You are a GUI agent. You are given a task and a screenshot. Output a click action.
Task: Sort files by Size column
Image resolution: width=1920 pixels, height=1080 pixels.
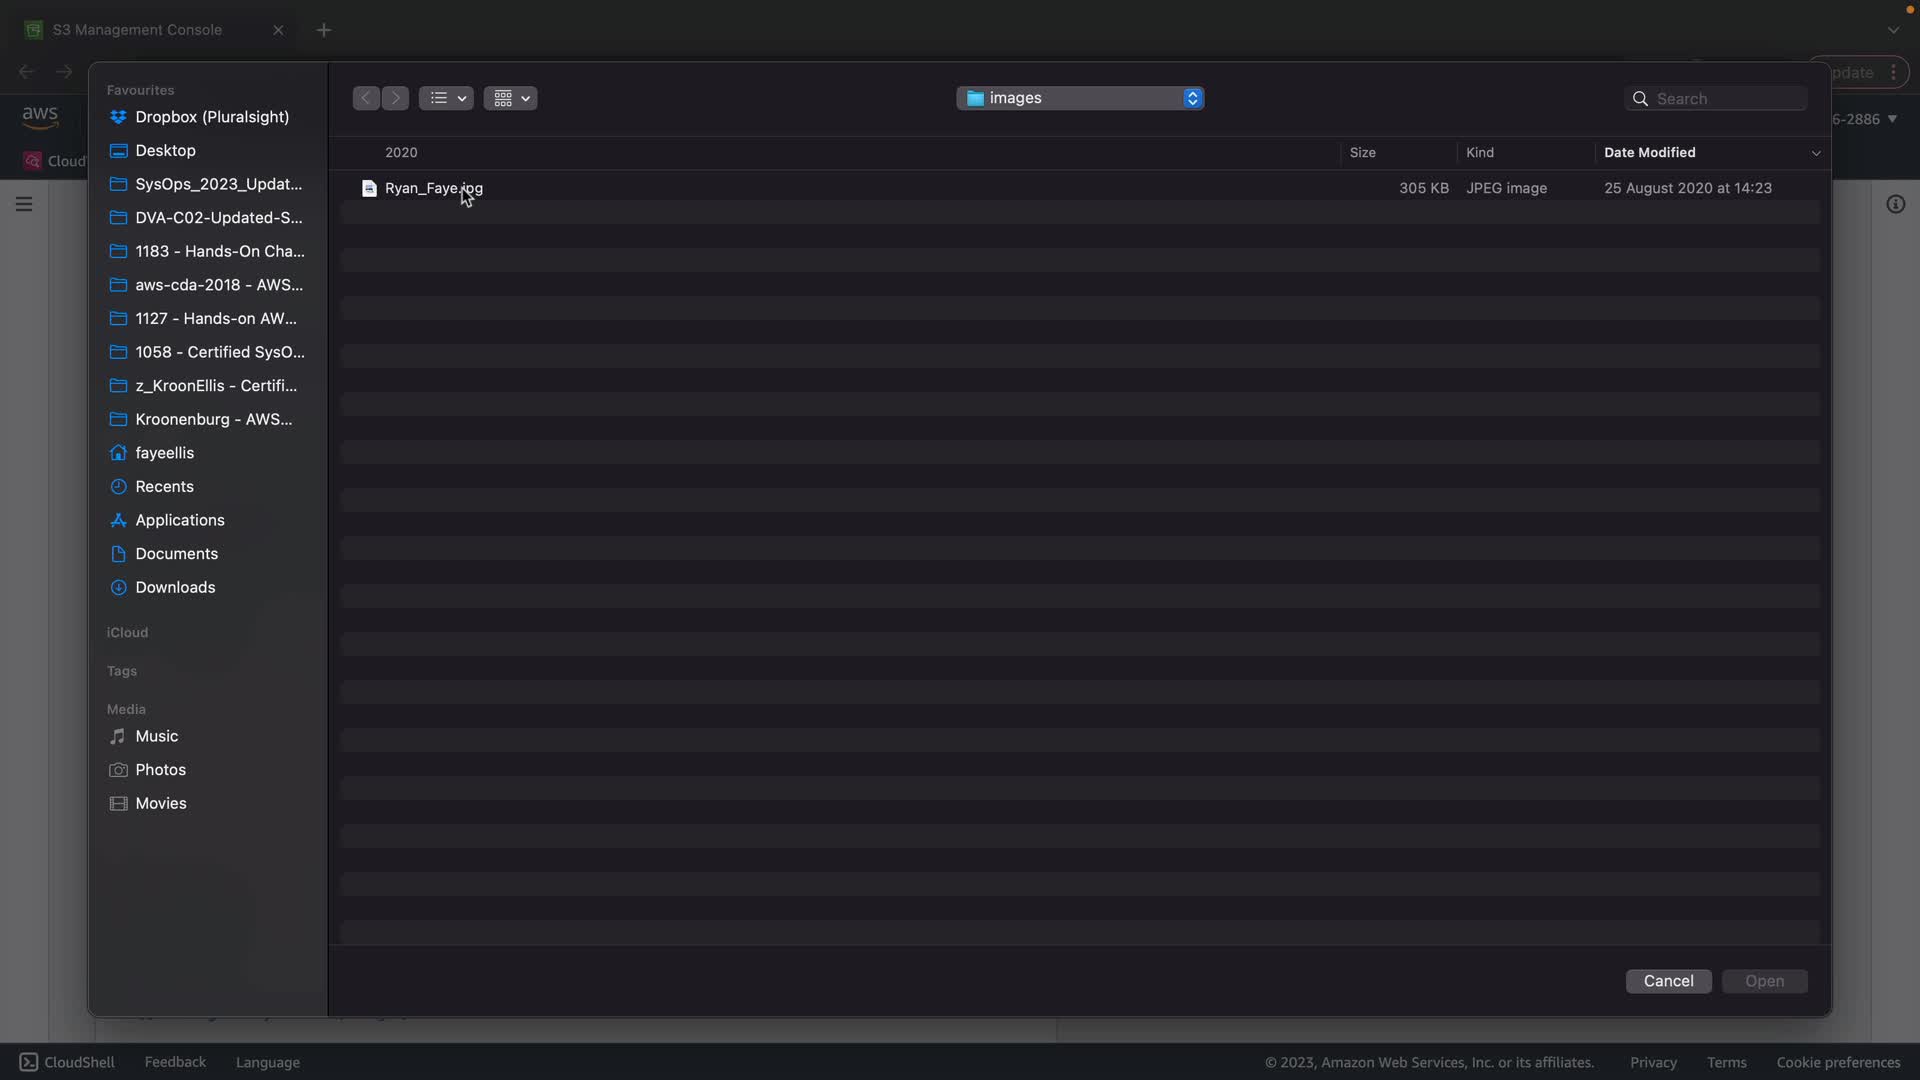[x=1362, y=153]
